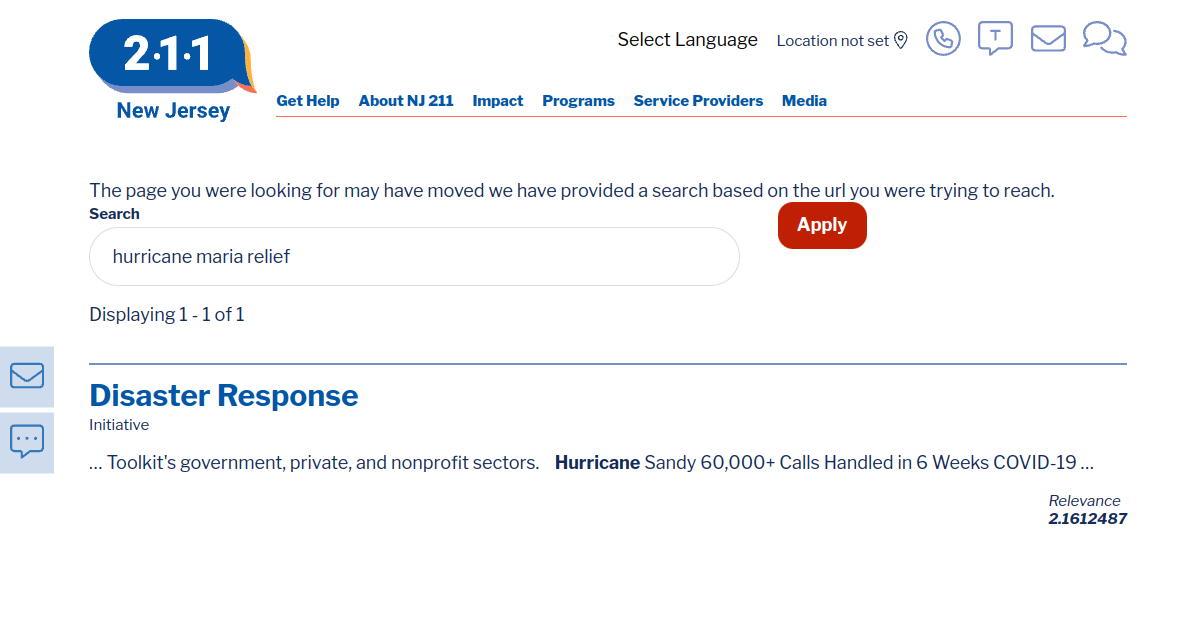Go to the Programs menu
Viewport: 1200px width, 630px height.
(578, 101)
